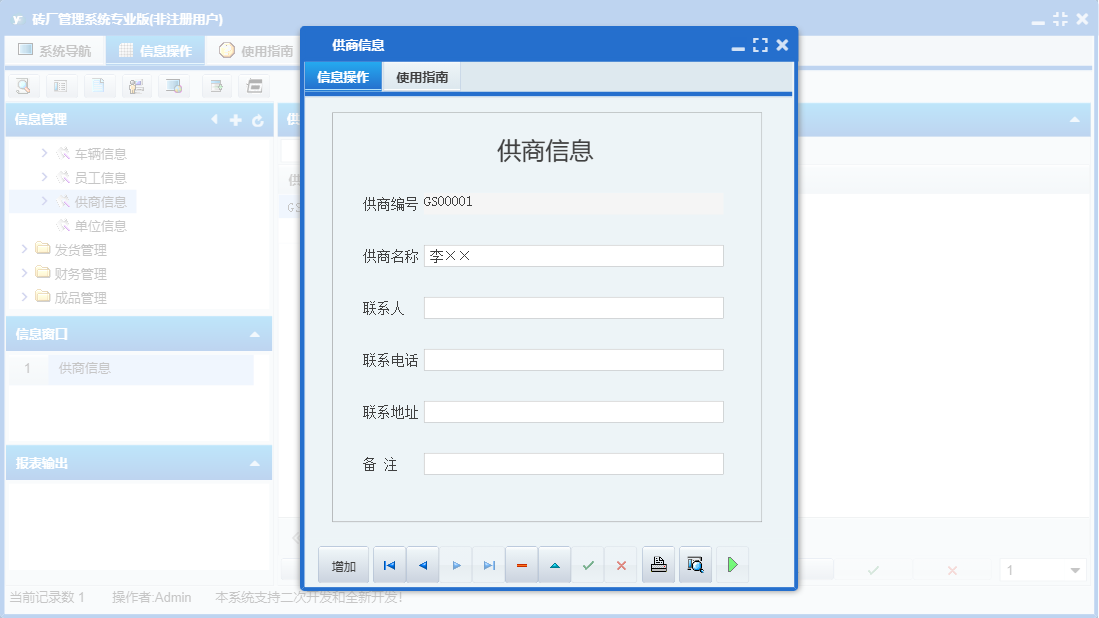Image resolution: width=1099 pixels, height=618 pixels.
Task: Cancel changes with the red X icon
Action: point(621,564)
